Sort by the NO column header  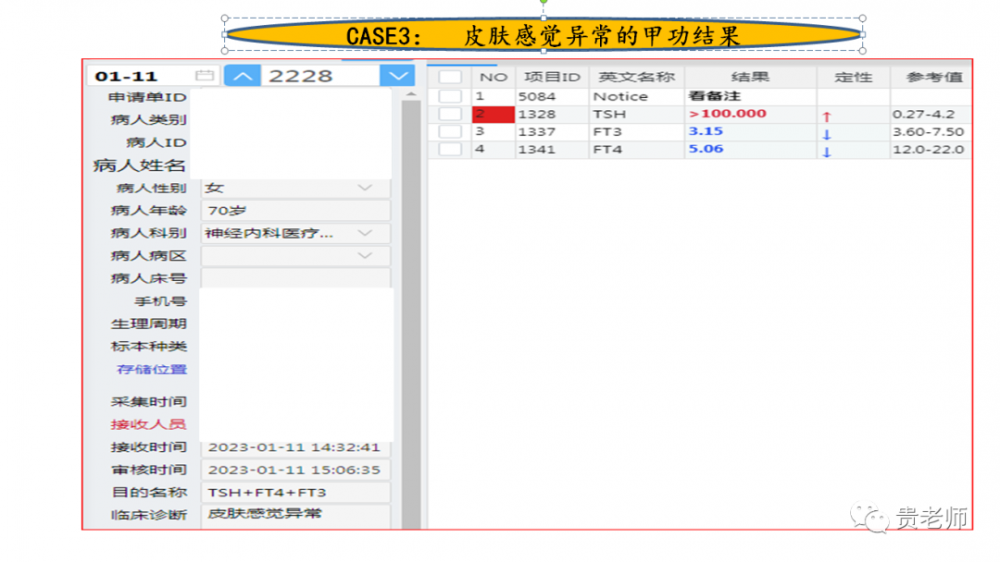click(494, 77)
